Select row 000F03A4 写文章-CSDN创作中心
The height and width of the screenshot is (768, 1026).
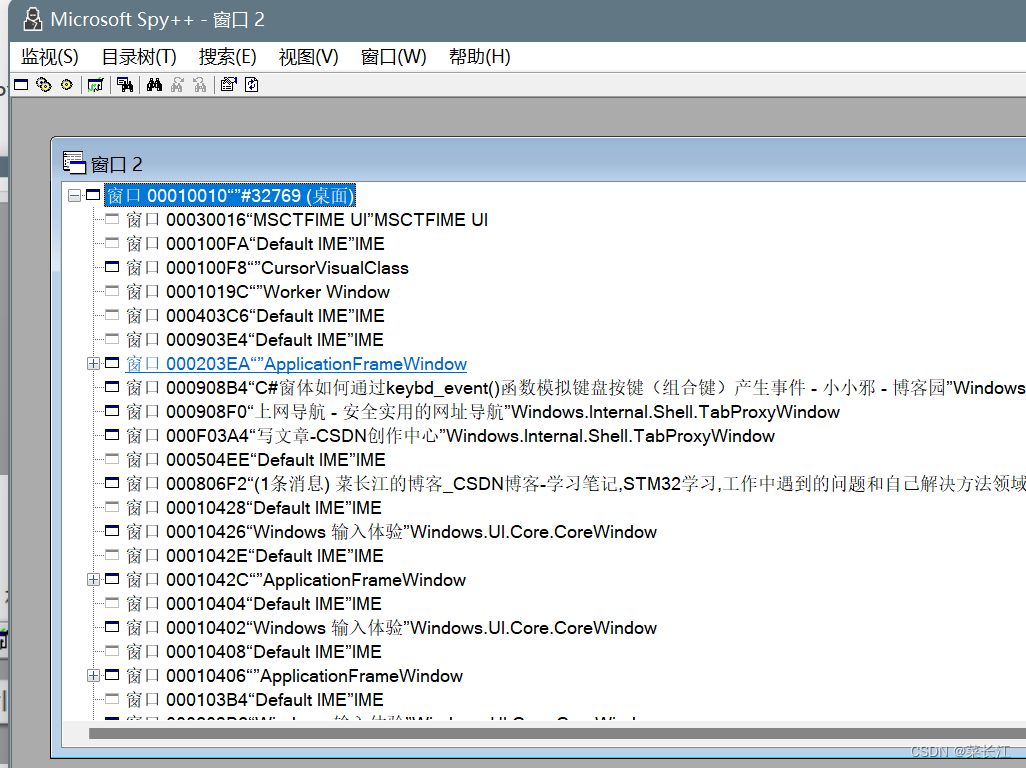pos(450,436)
